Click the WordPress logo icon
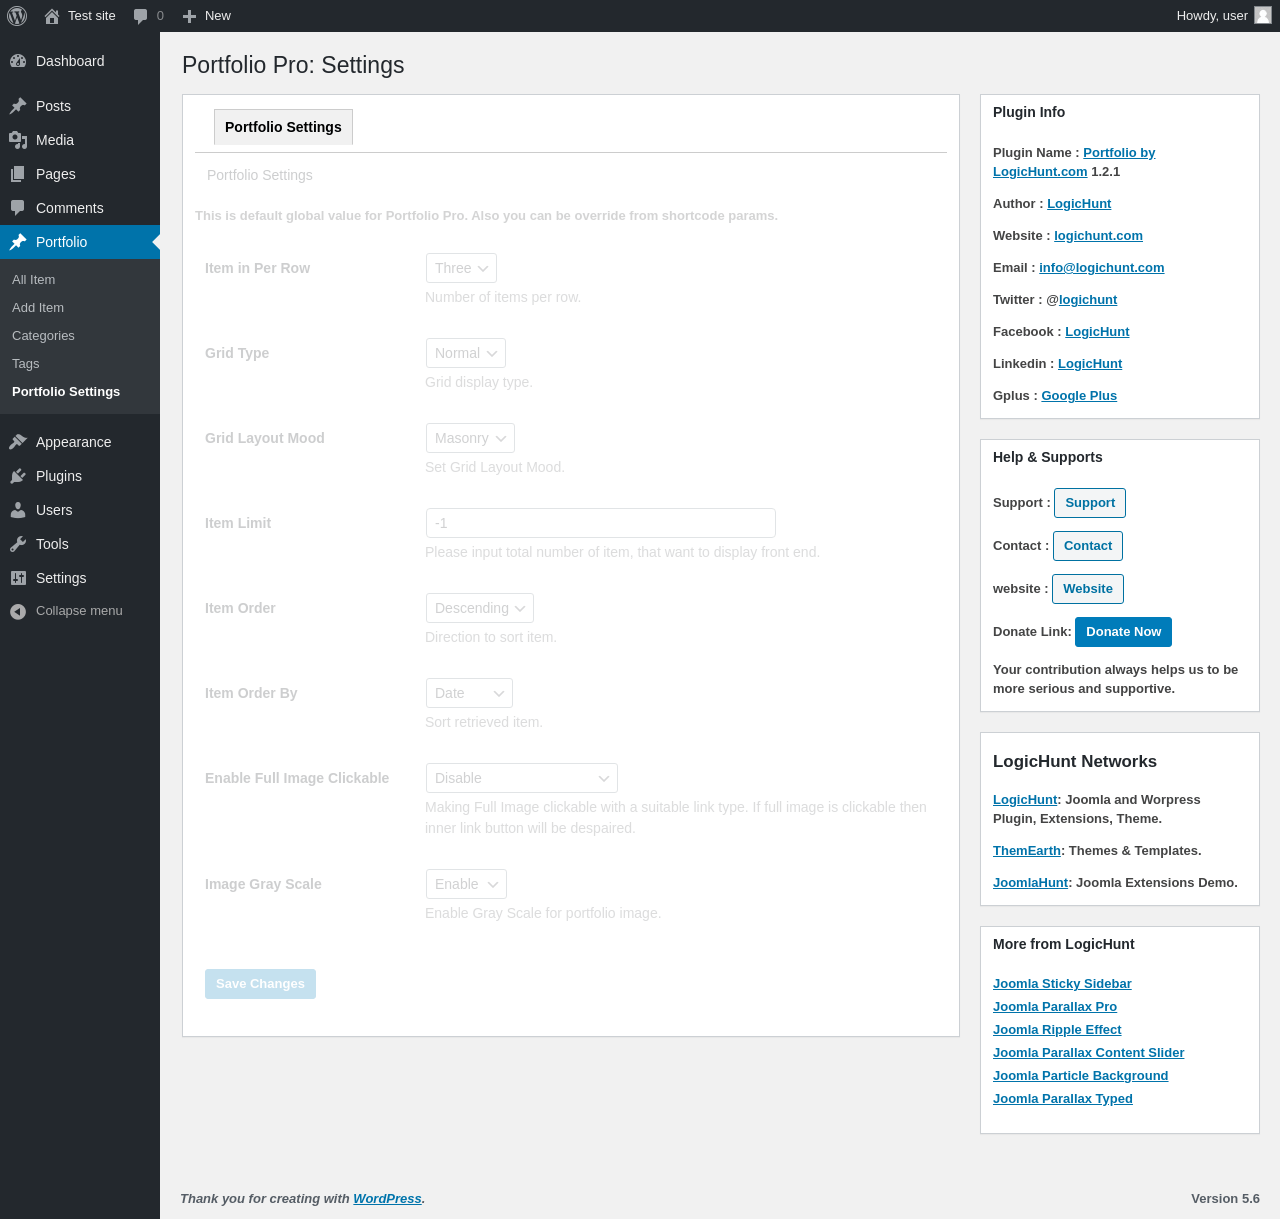Image resolution: width=1280 pixels, height=1219 pixels. 17,16
